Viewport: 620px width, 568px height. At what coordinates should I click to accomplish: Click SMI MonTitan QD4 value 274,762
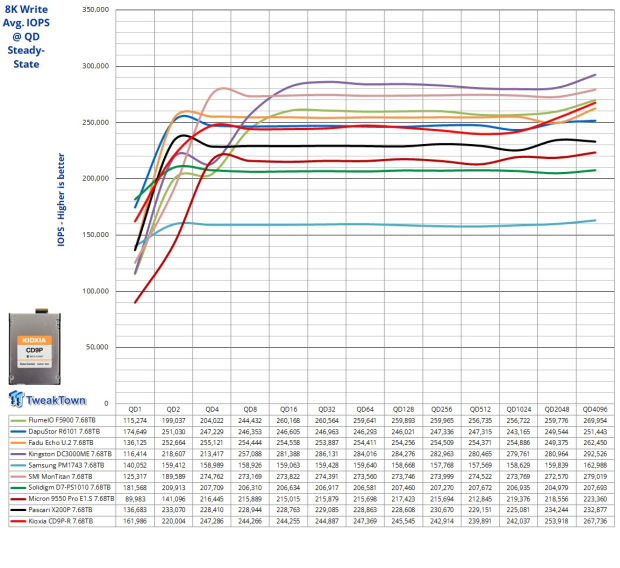pos(212,477)
